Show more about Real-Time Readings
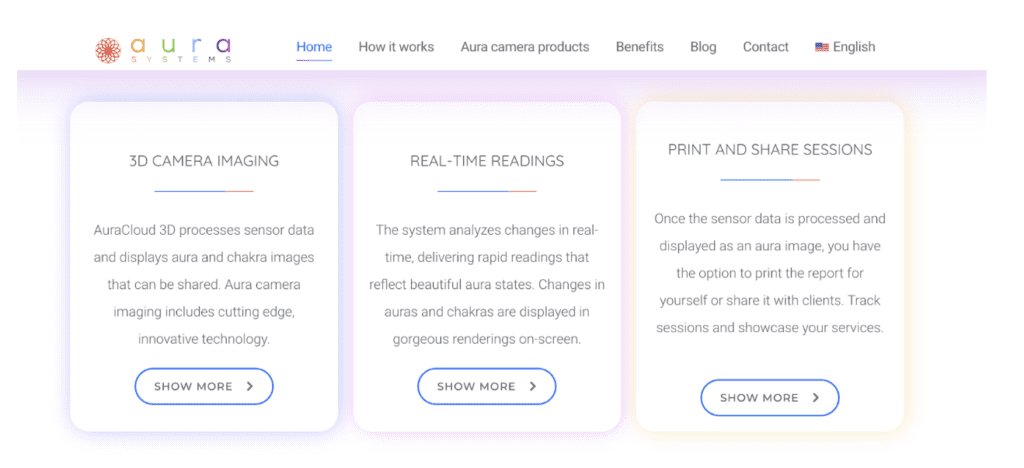1024x468 pixels. click(x=487, y=386)
